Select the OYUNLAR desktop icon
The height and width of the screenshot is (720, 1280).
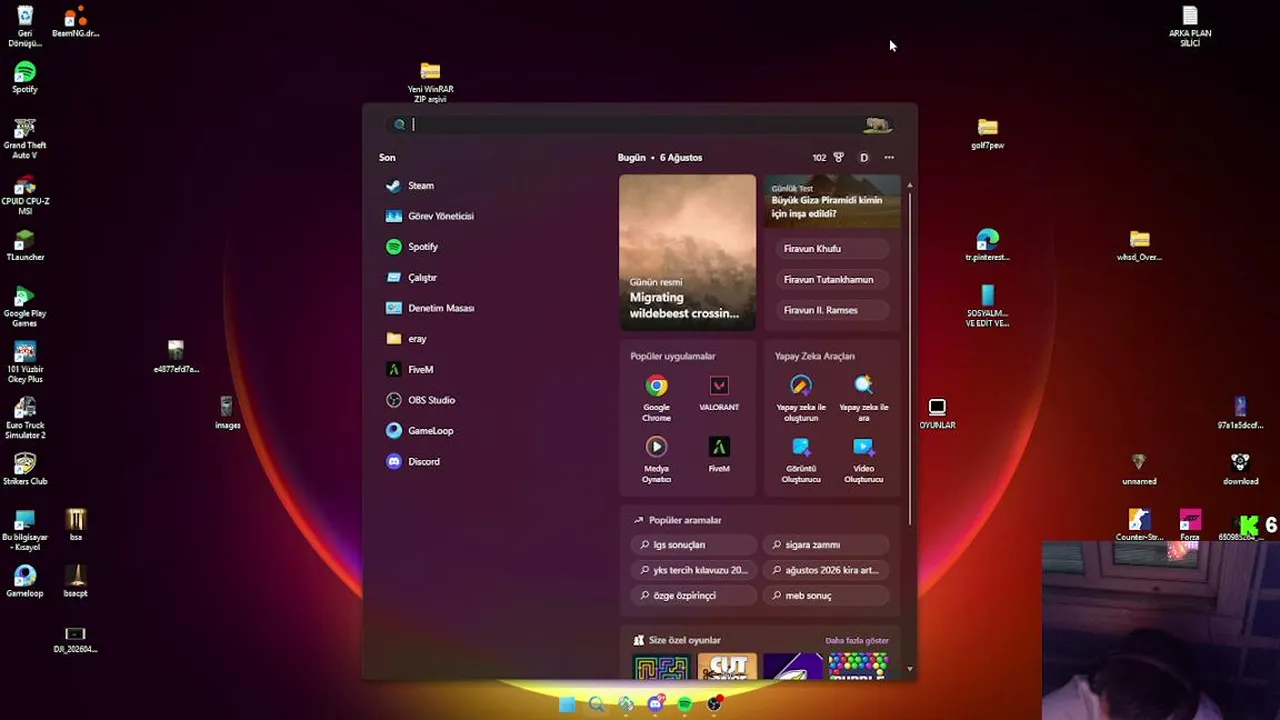click(x=937, y=413)
